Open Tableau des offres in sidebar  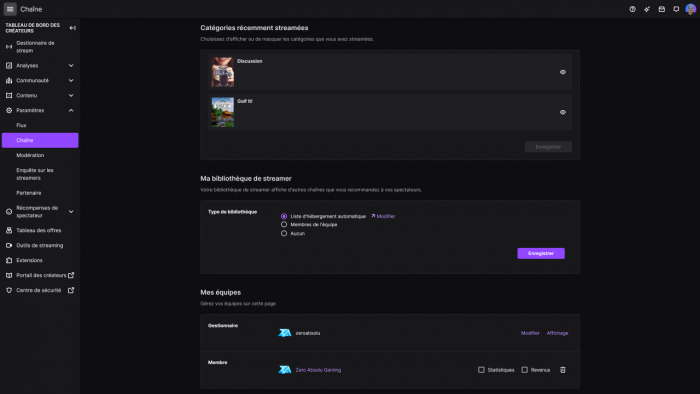coord(40,230)
